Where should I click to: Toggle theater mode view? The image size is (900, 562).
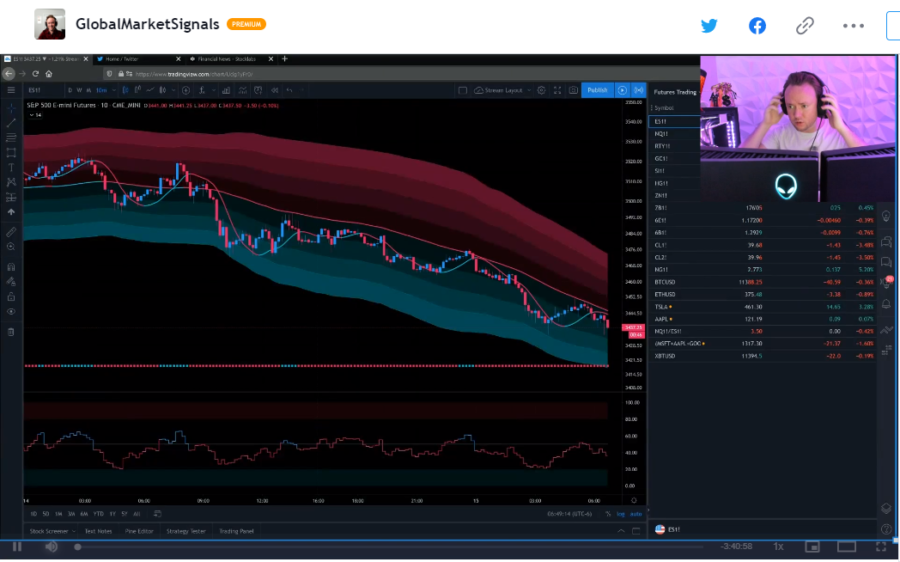(847, 547)
